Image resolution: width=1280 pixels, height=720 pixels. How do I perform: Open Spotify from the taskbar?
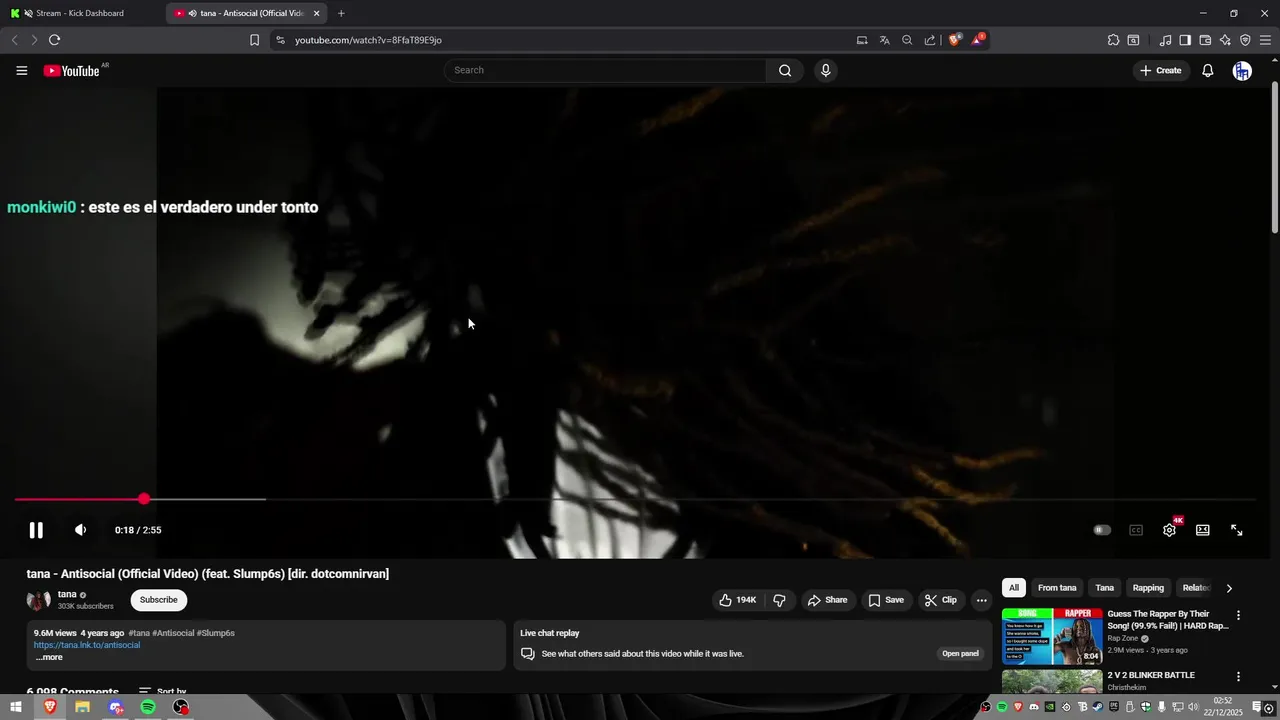148,707
